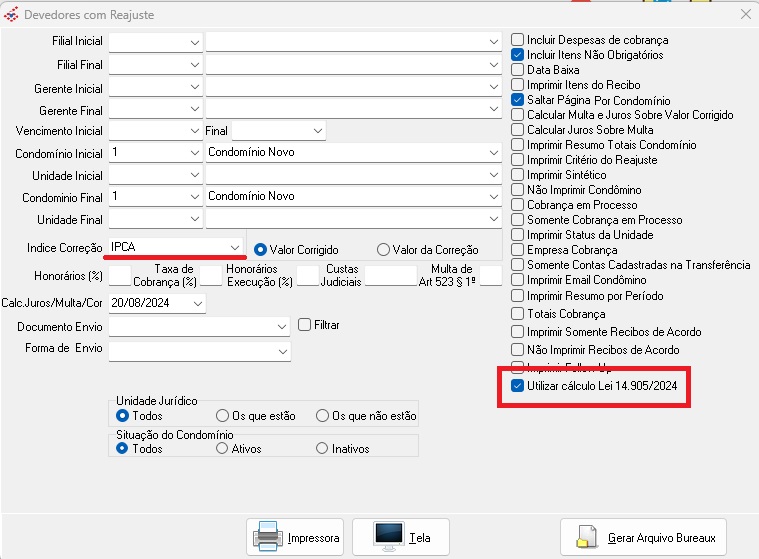
Task: Choose Os que estão in Unidade Jurídico
Action: coord(222,415)
